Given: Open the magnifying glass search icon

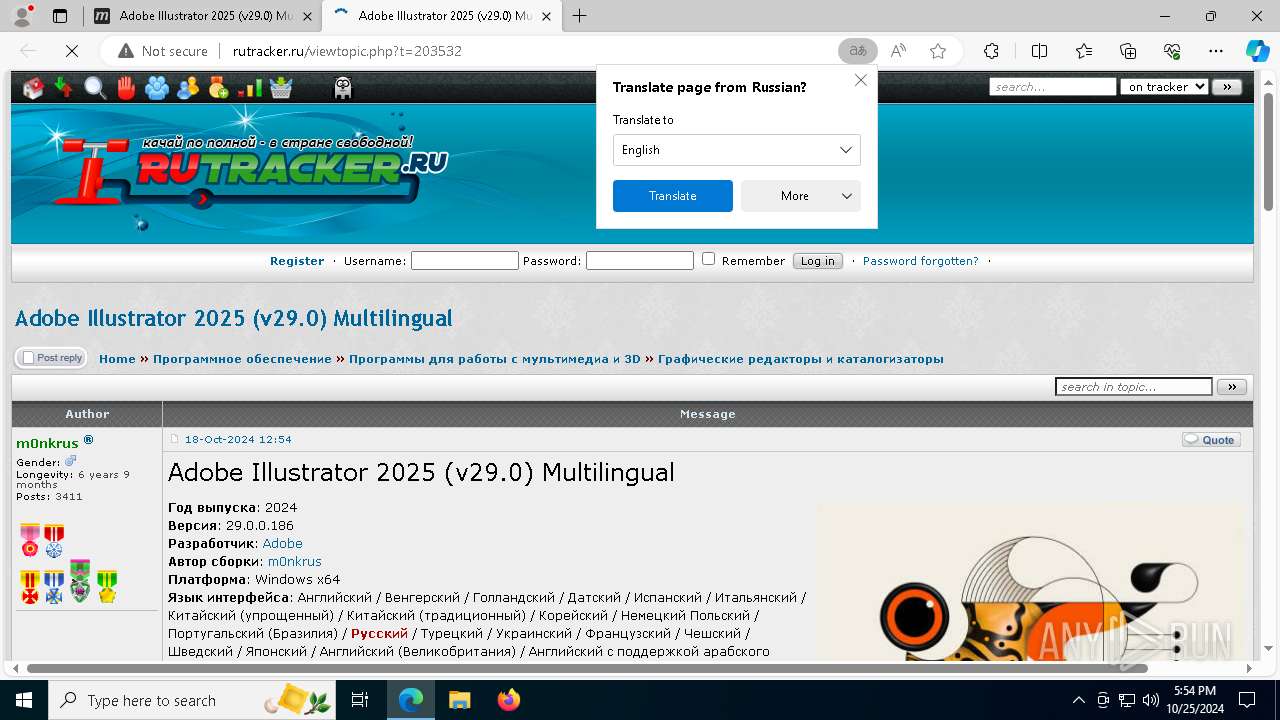Looking at the screenshot, I should pyautogui.click(x=95, y=88).
